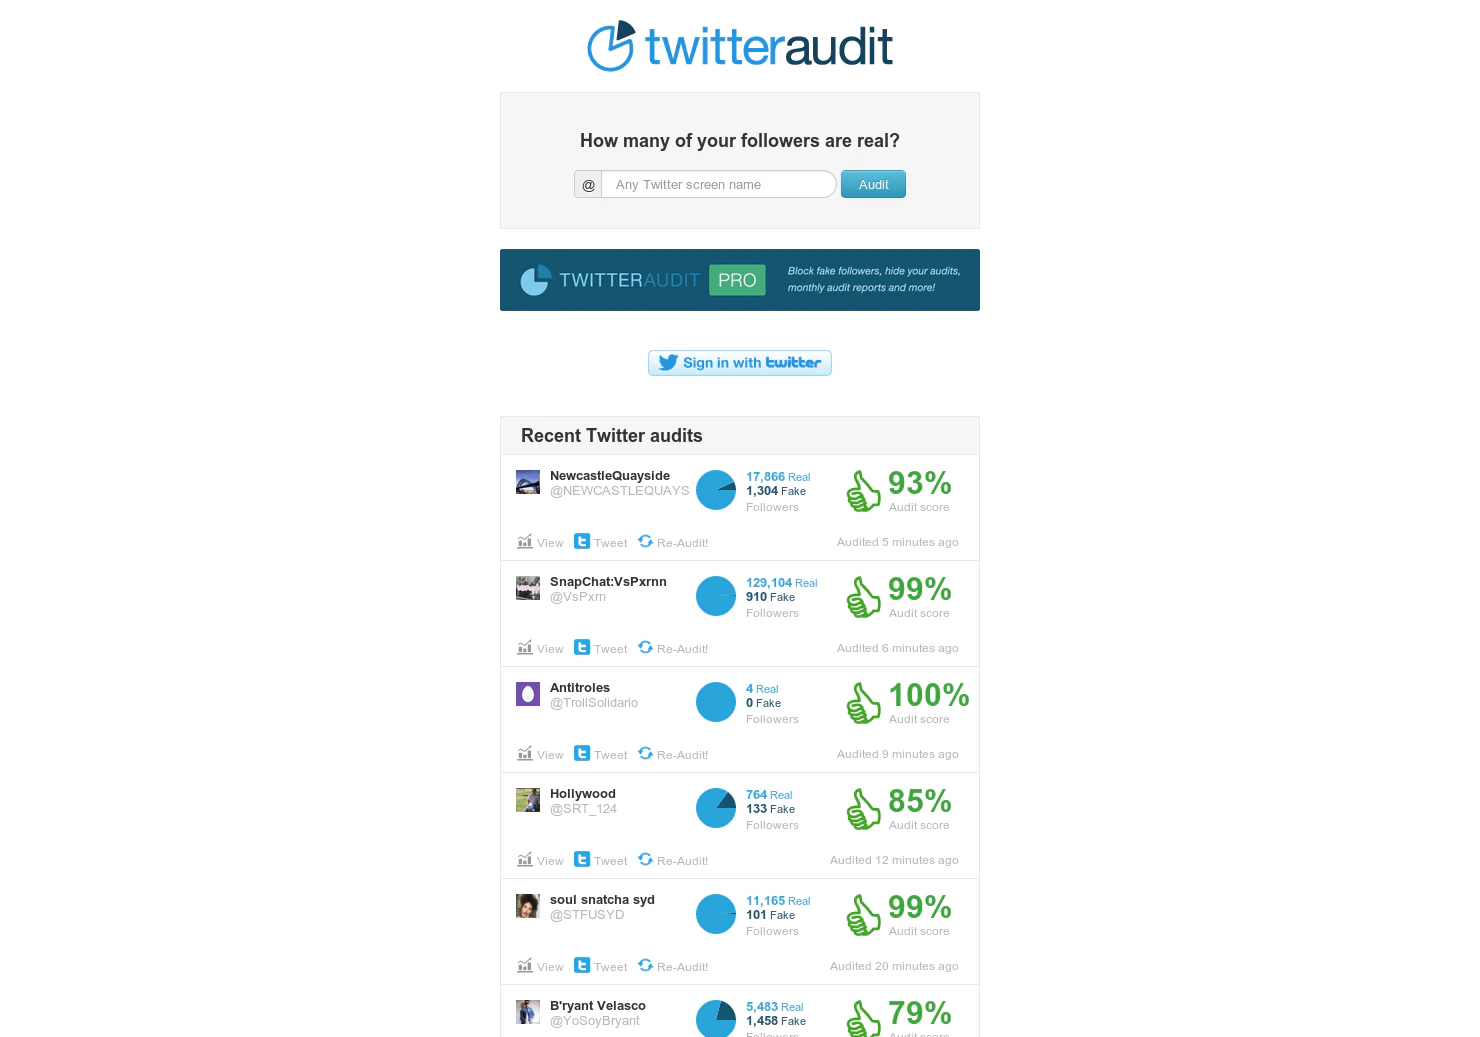The width and height of the screenshot is (1480, 1037).
Task: Click the View icon for soul snatcha syd
Action: (525, 965)
